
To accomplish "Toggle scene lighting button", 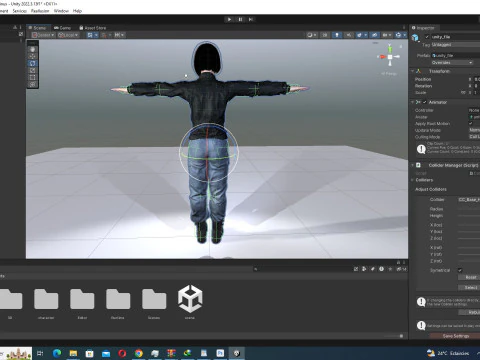I will (x=337, y=35).
